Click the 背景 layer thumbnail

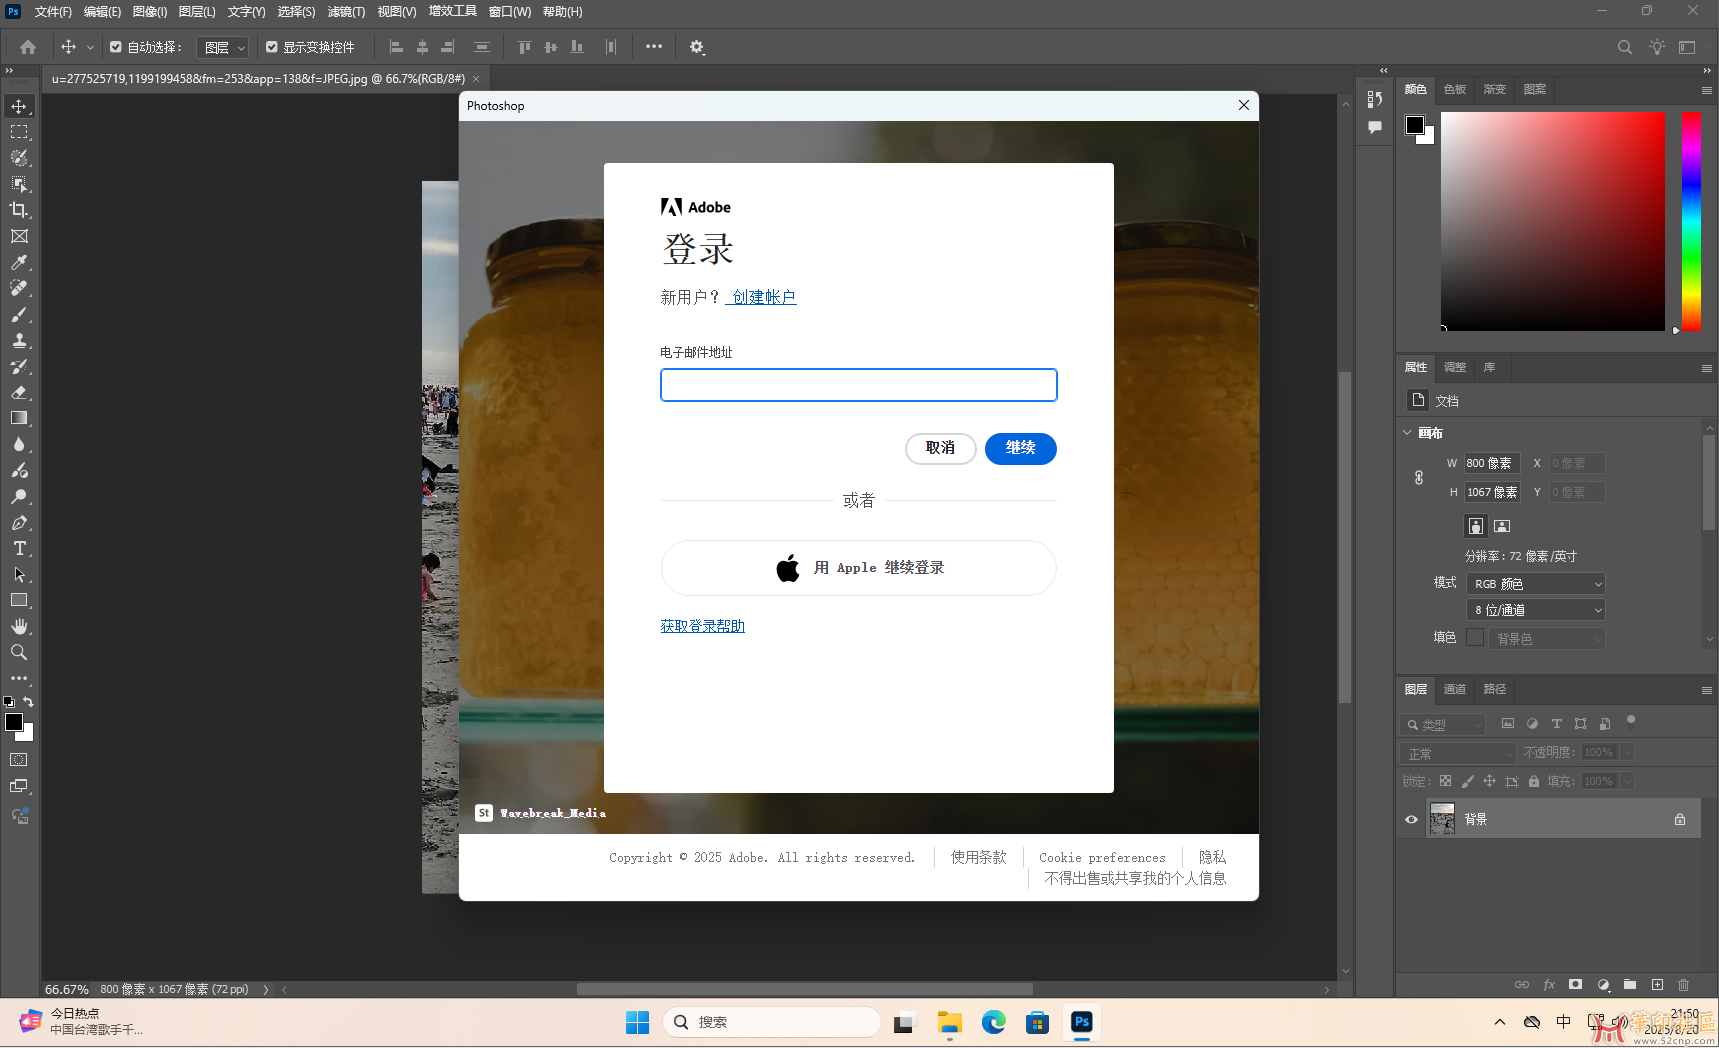(1442, 819)
